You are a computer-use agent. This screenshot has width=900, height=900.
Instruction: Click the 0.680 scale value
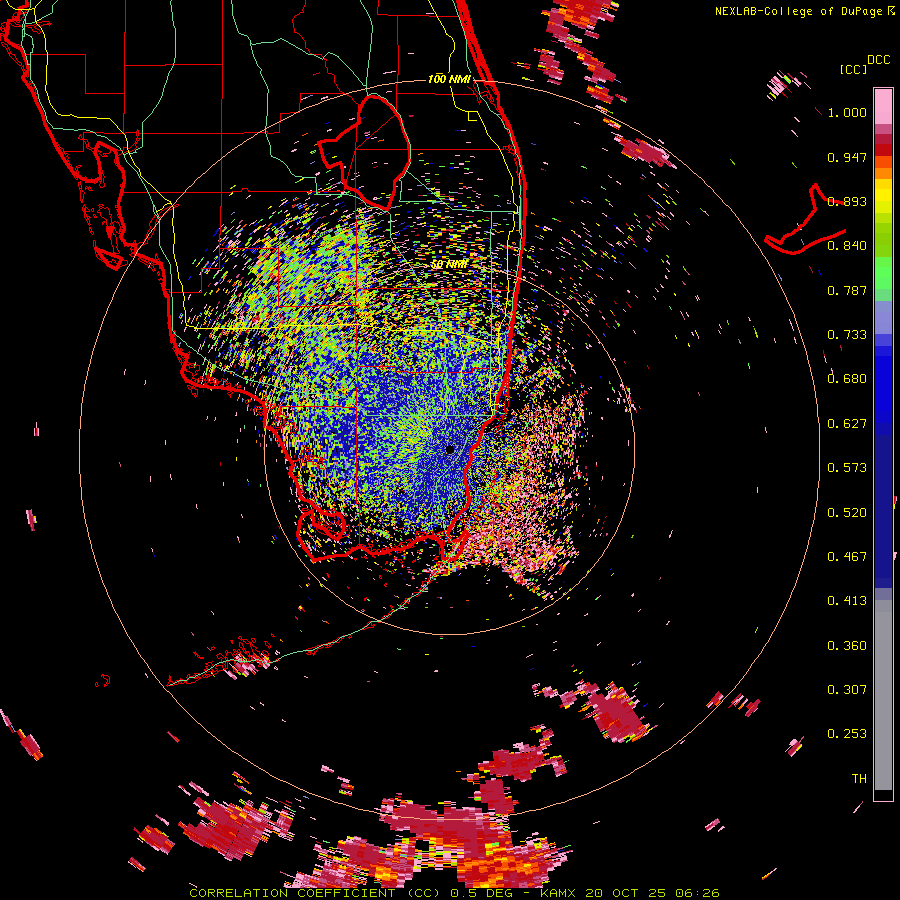847,379
